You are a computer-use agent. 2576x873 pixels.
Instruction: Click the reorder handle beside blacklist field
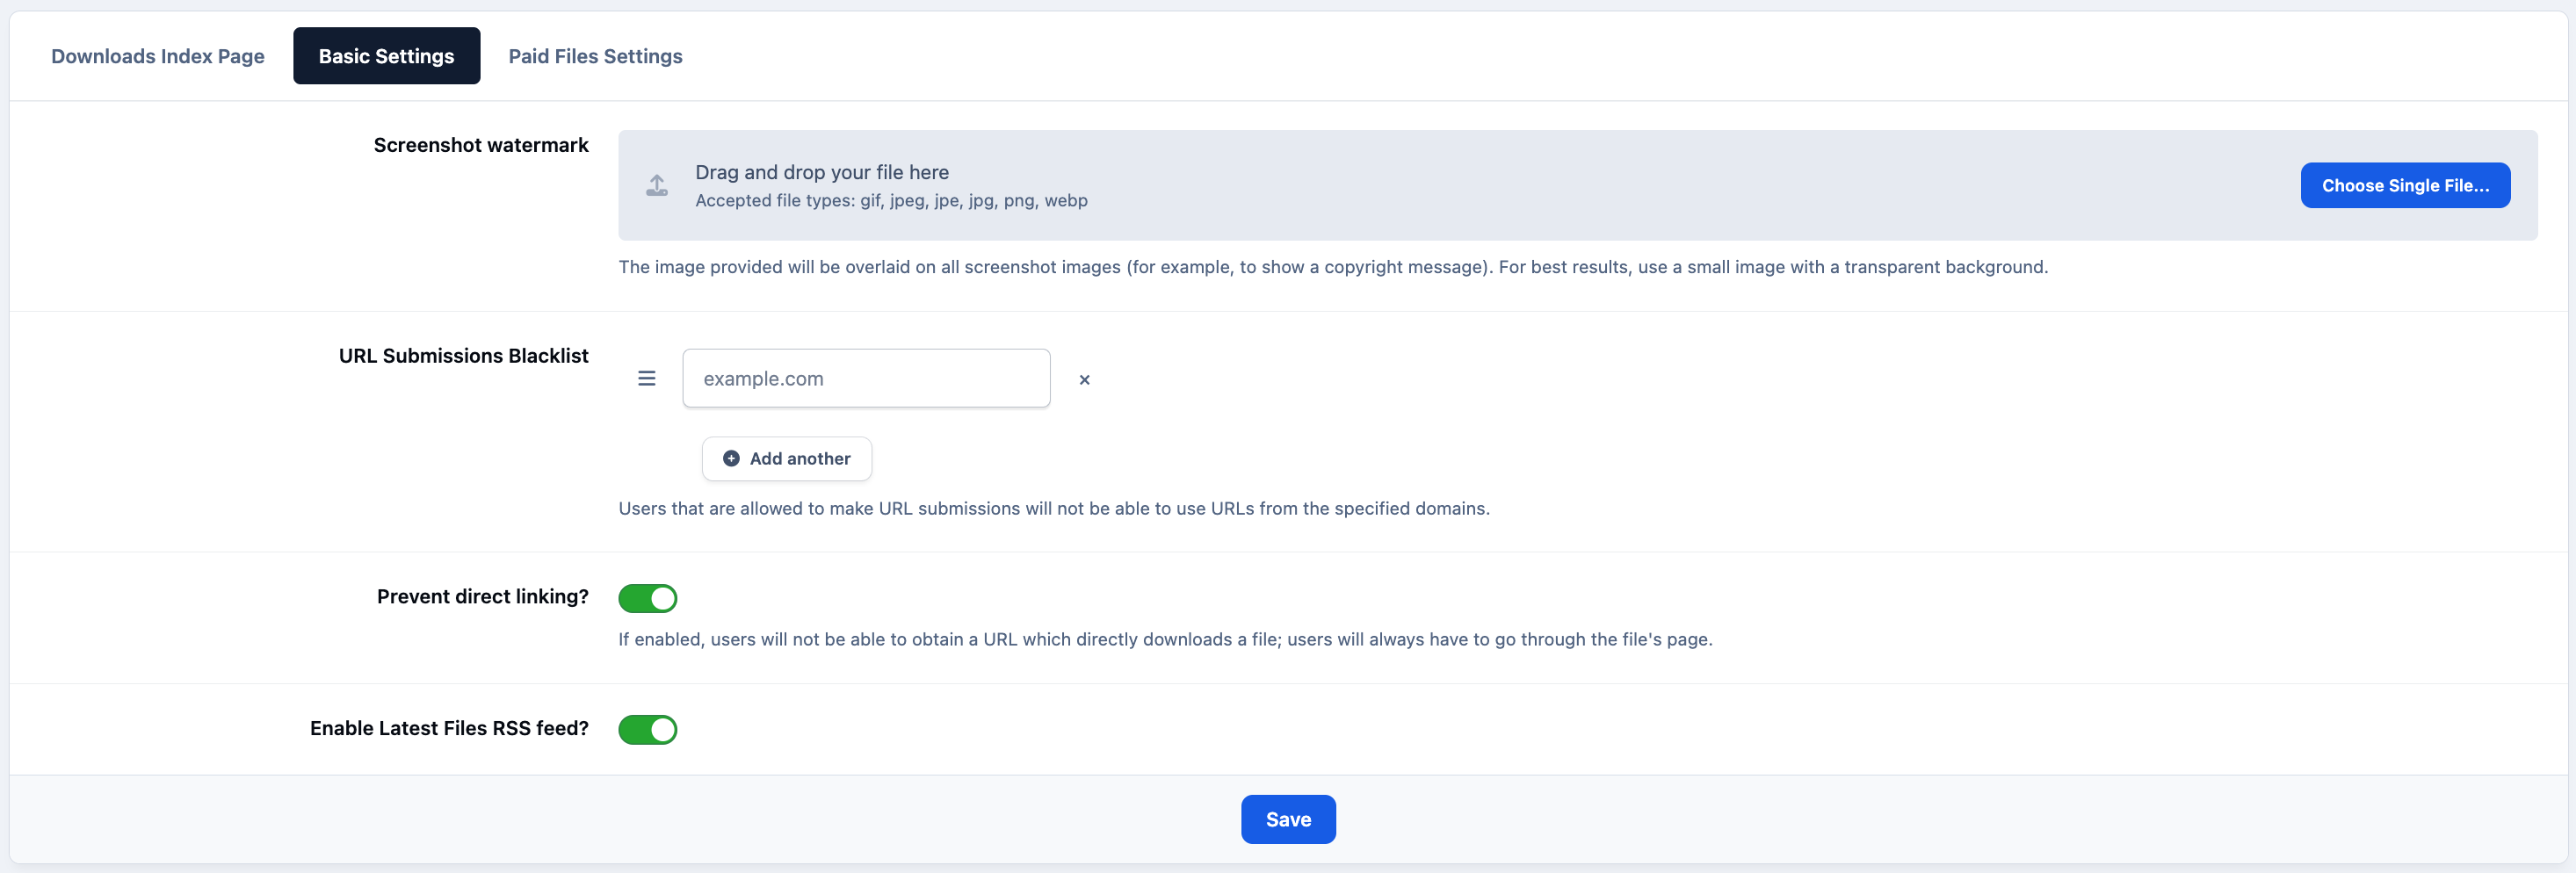click(x=646, y=378)
